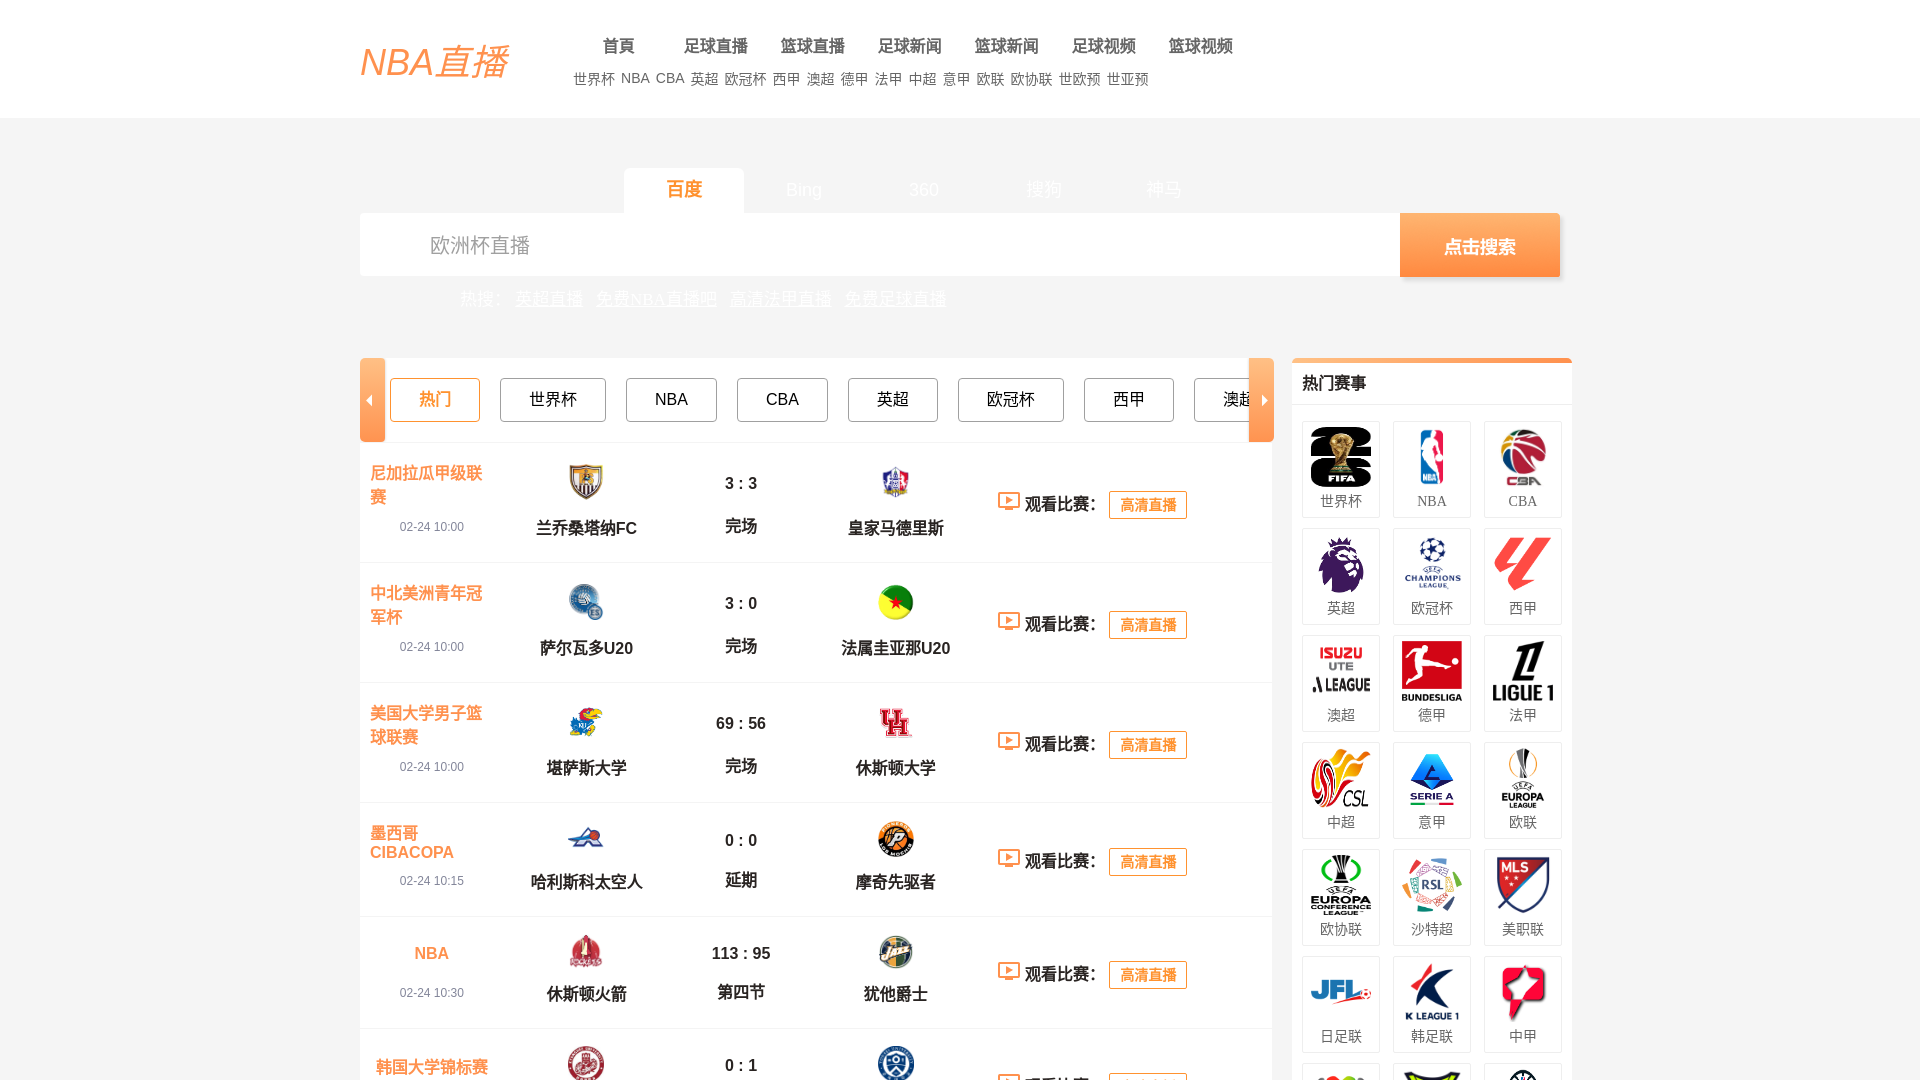Open the 欧协联 Conference League tile
The height and width of the screenshot is (1080, 1920).
click(1340, 897)
